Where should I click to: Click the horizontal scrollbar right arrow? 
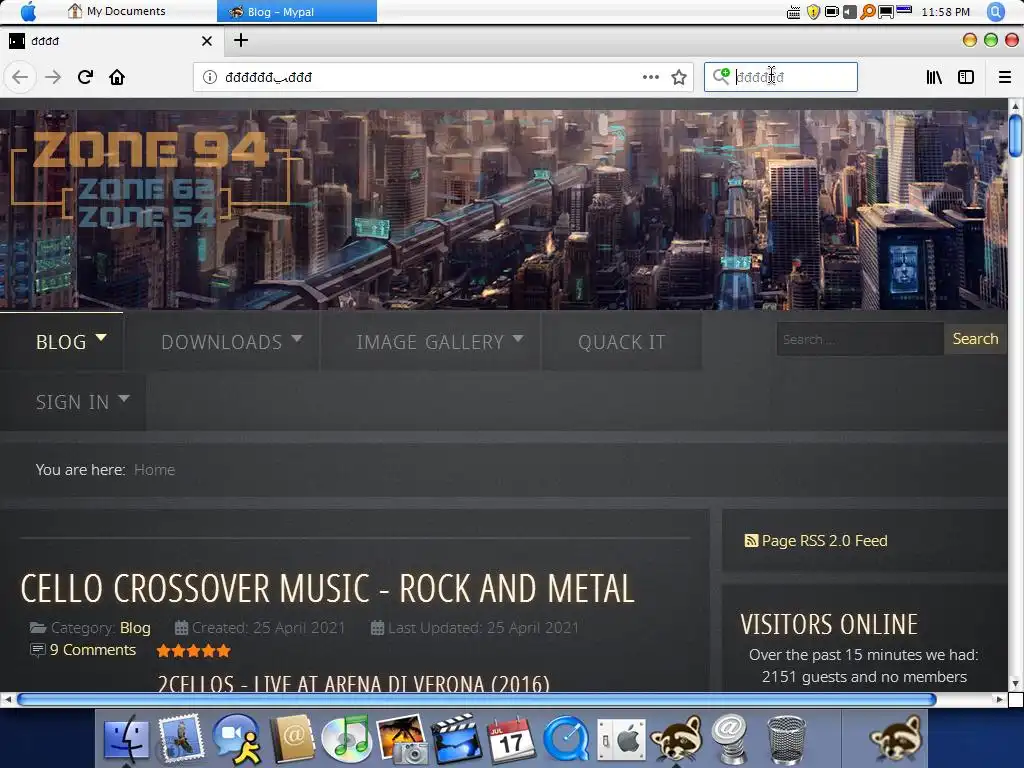(x=1000, y=699)
